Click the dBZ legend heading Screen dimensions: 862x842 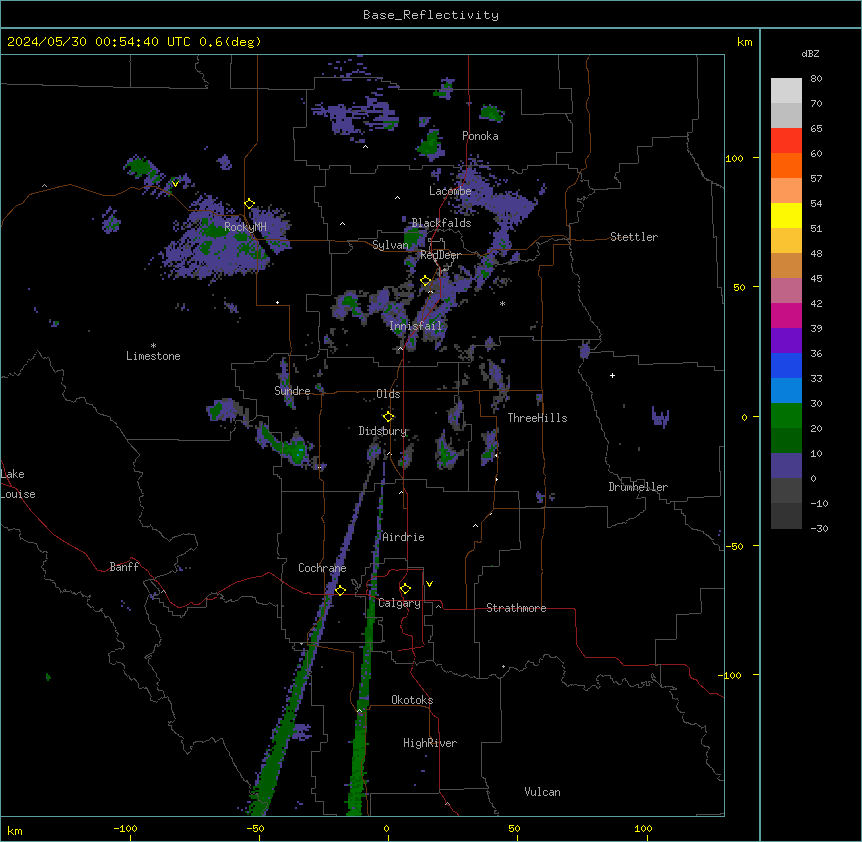point(810,54)
